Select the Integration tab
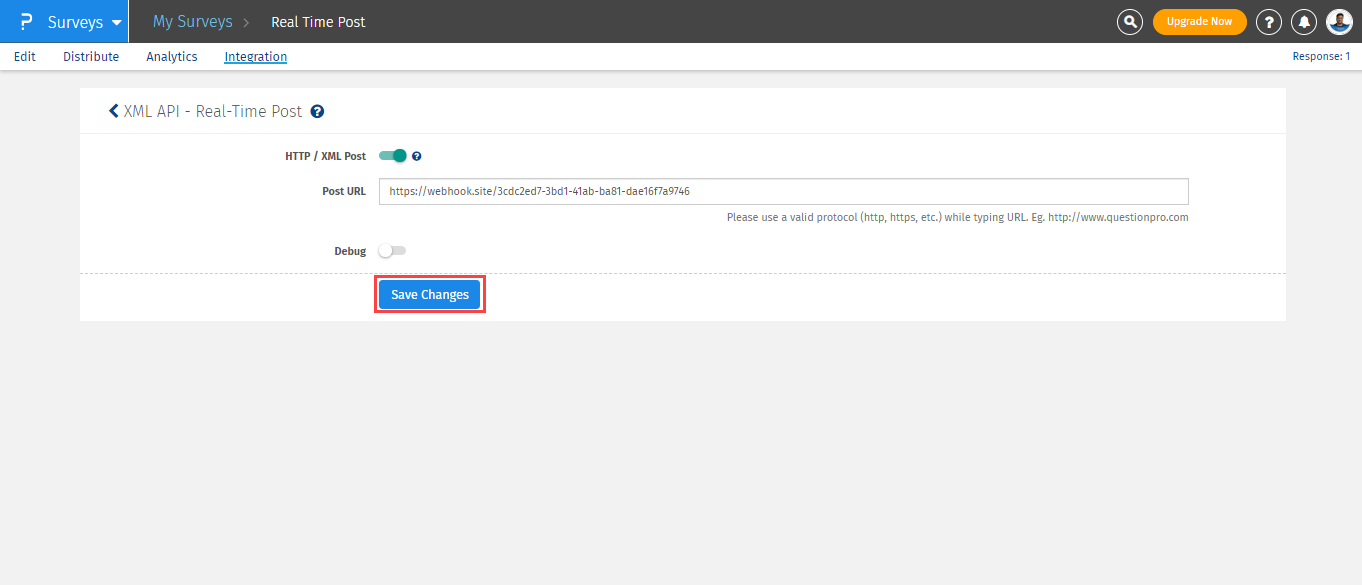The width and height of the screenshot is (1362, 585). click(x=256, y=57)
